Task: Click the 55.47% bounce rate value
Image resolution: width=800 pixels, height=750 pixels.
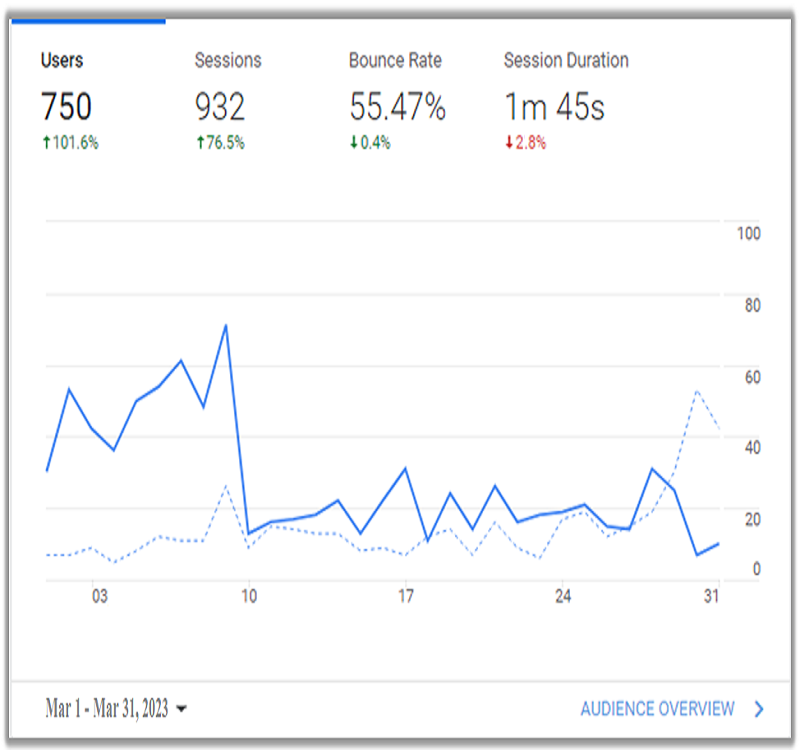Action: [x=397, y=107]
